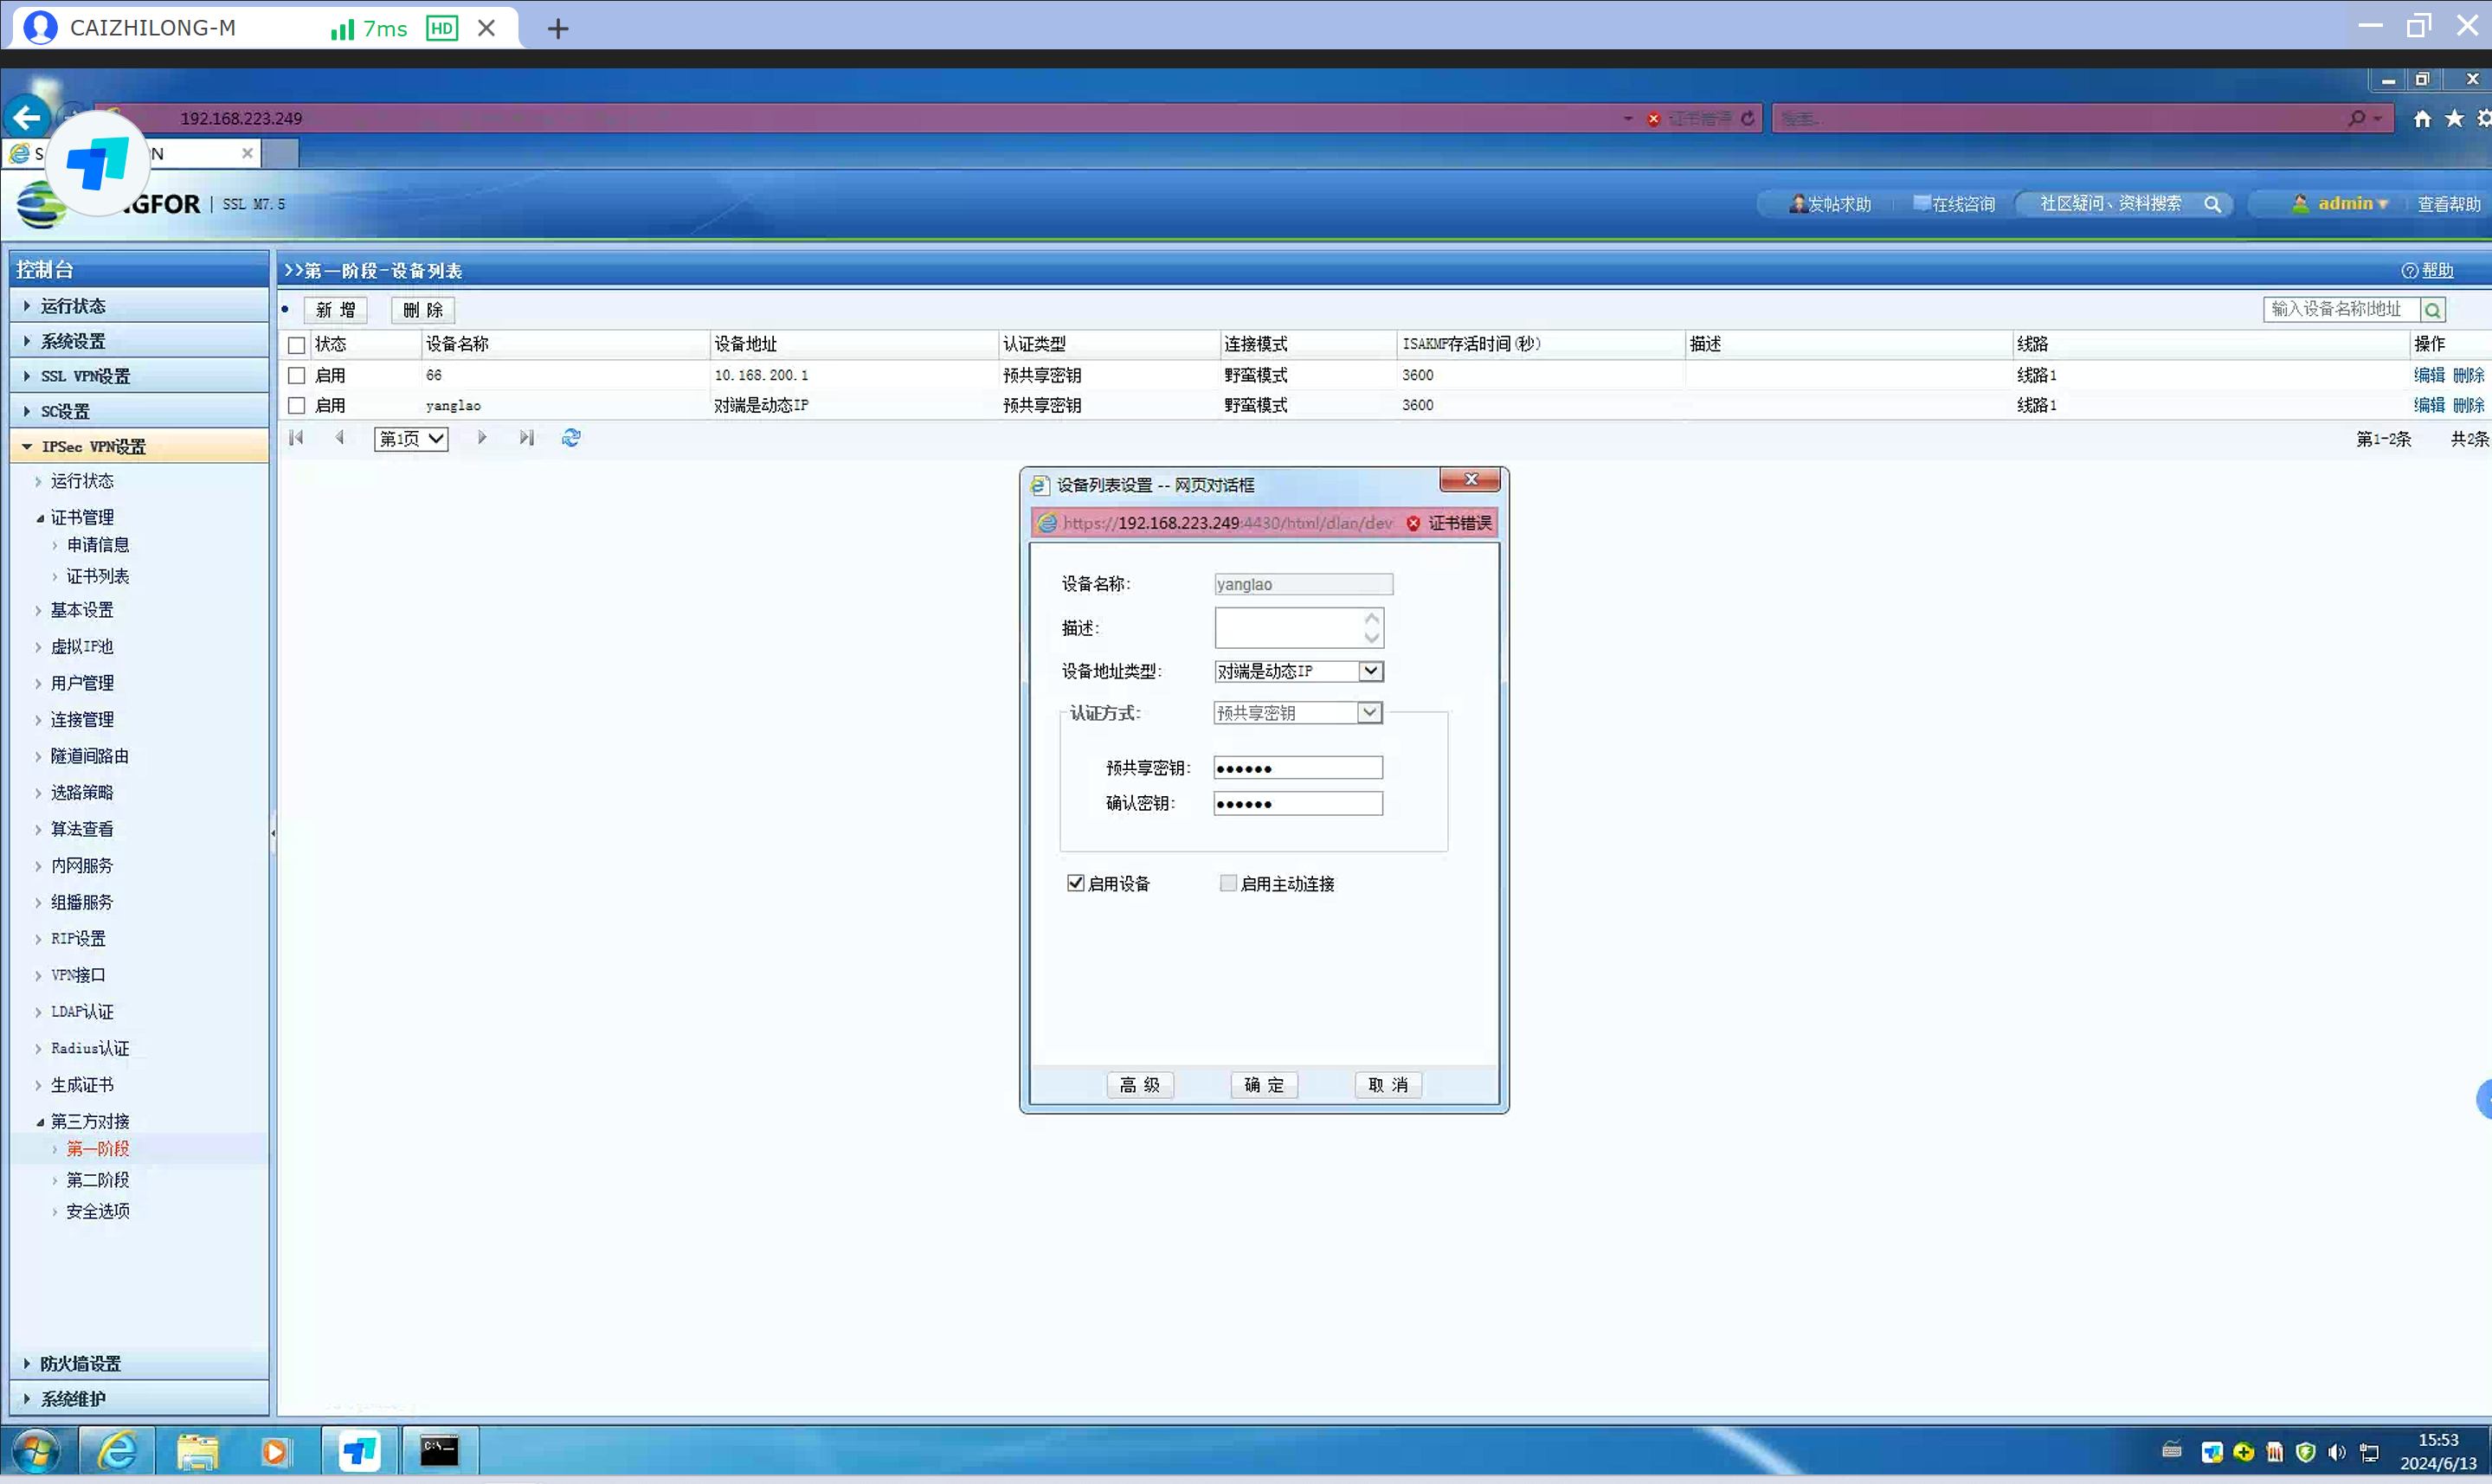Screen dimensions: 2492x1484
Task: Open 设备地址类型 dropdown
Action: [x=1371, y=671]
